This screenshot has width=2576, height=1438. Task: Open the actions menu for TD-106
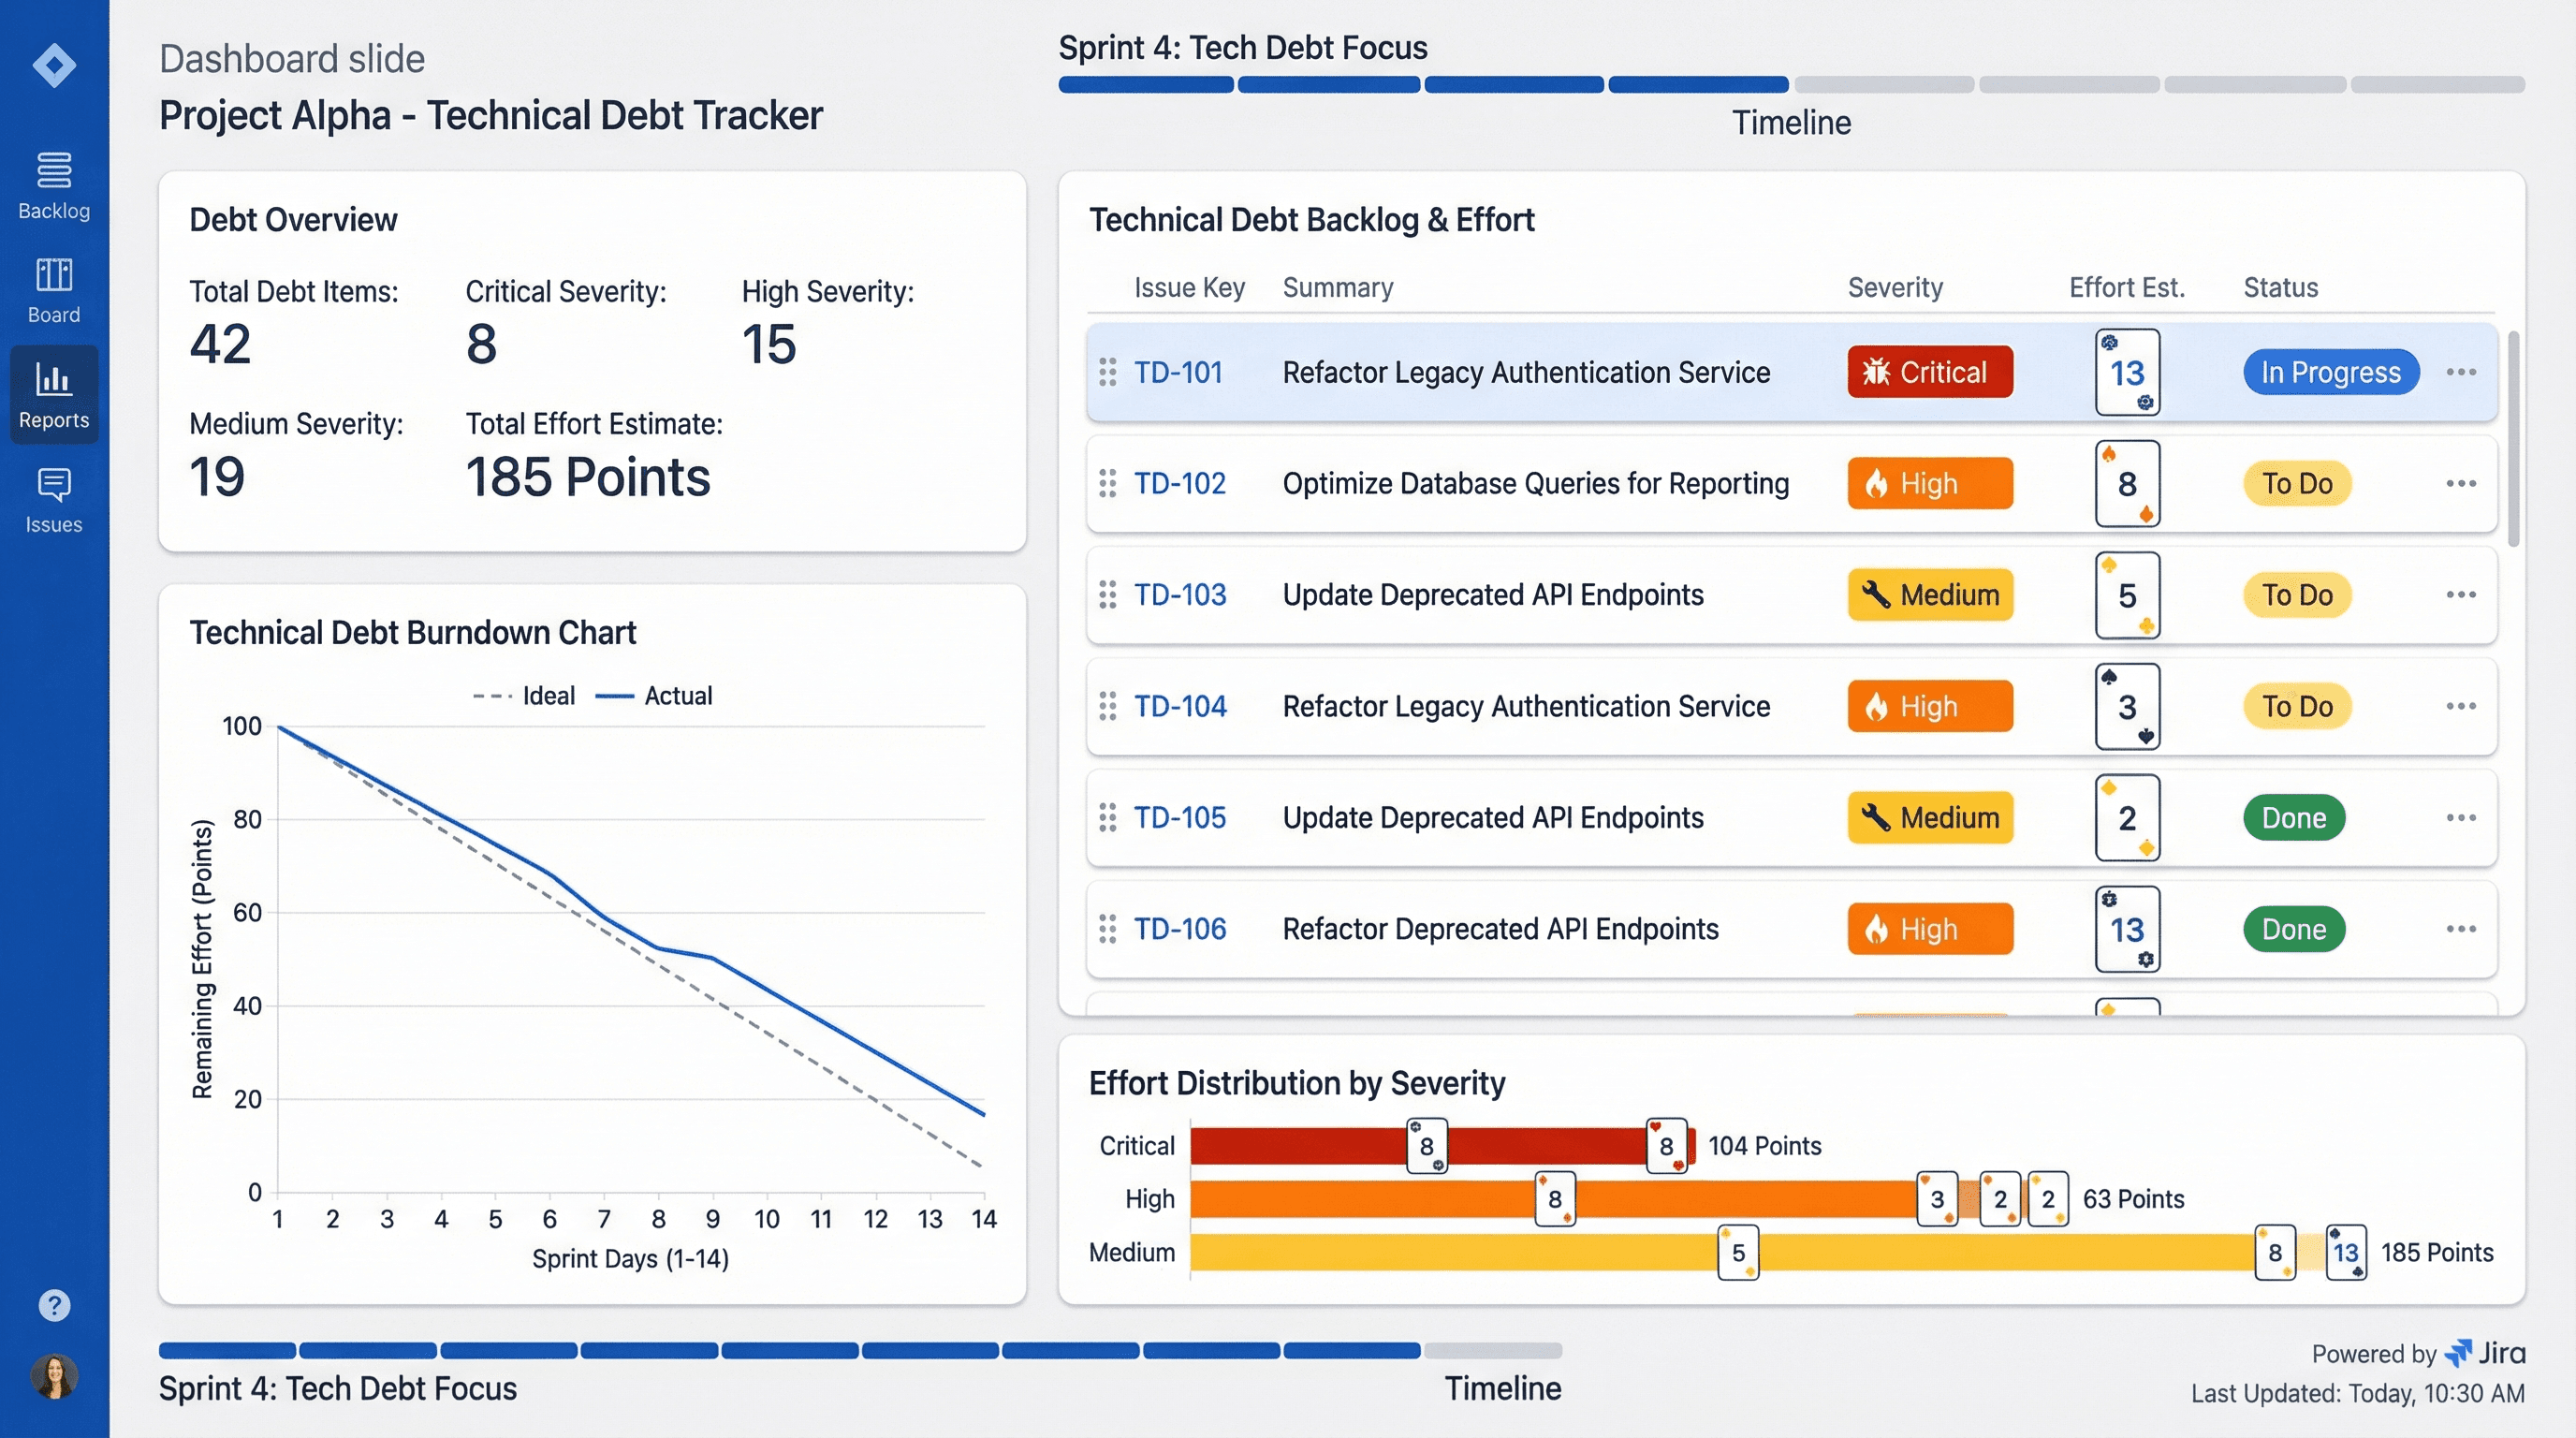[2461, 928]
